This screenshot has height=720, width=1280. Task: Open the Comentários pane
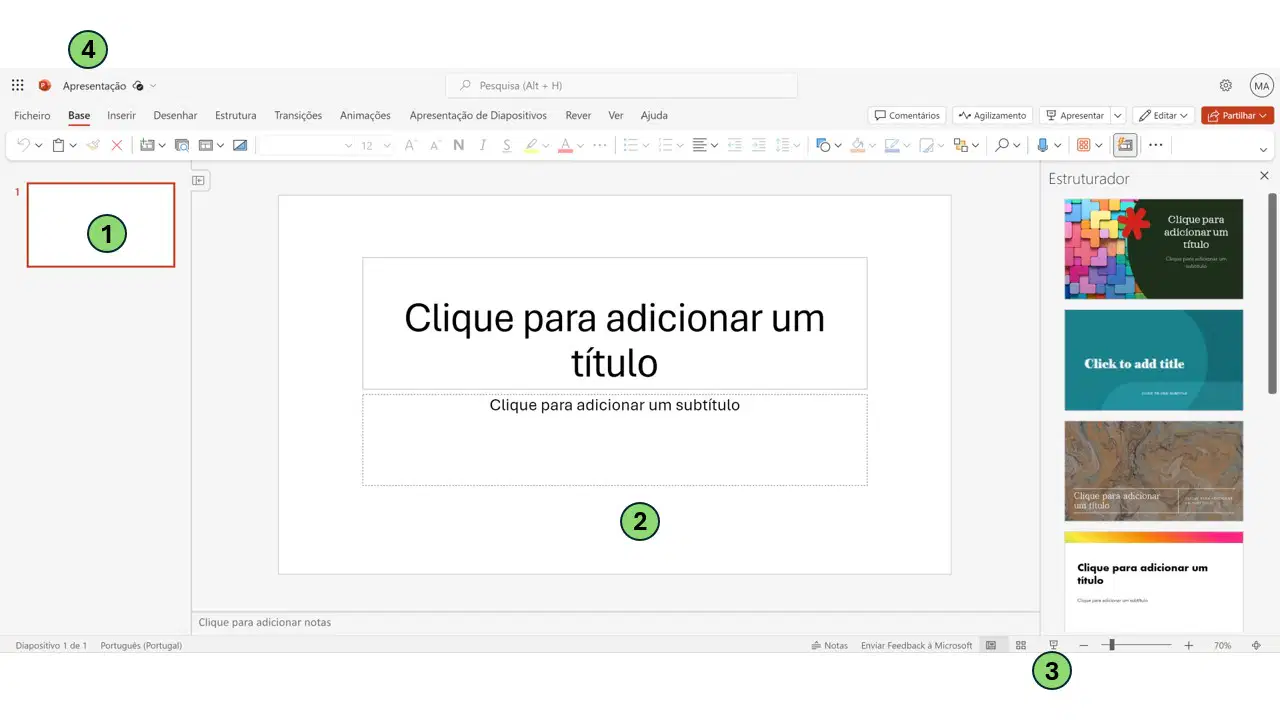click(907, 116)
